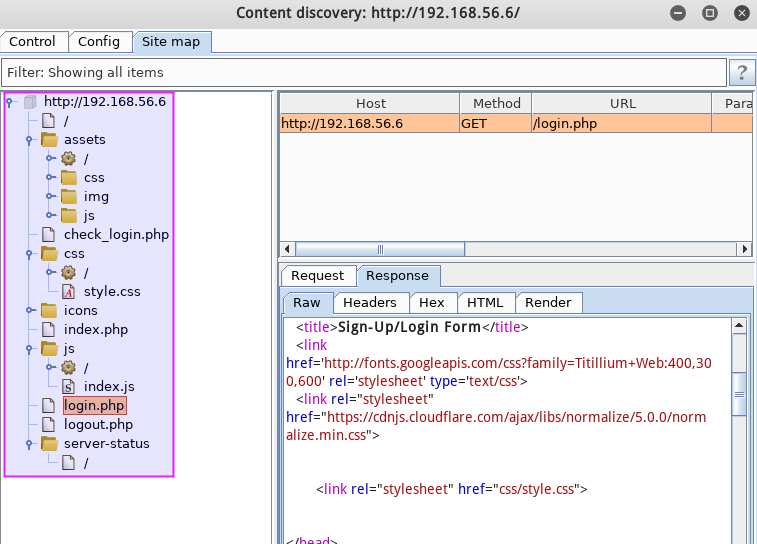Expand the icons folder node
Viewport: 757px width, 544px height.
(29, 310)
